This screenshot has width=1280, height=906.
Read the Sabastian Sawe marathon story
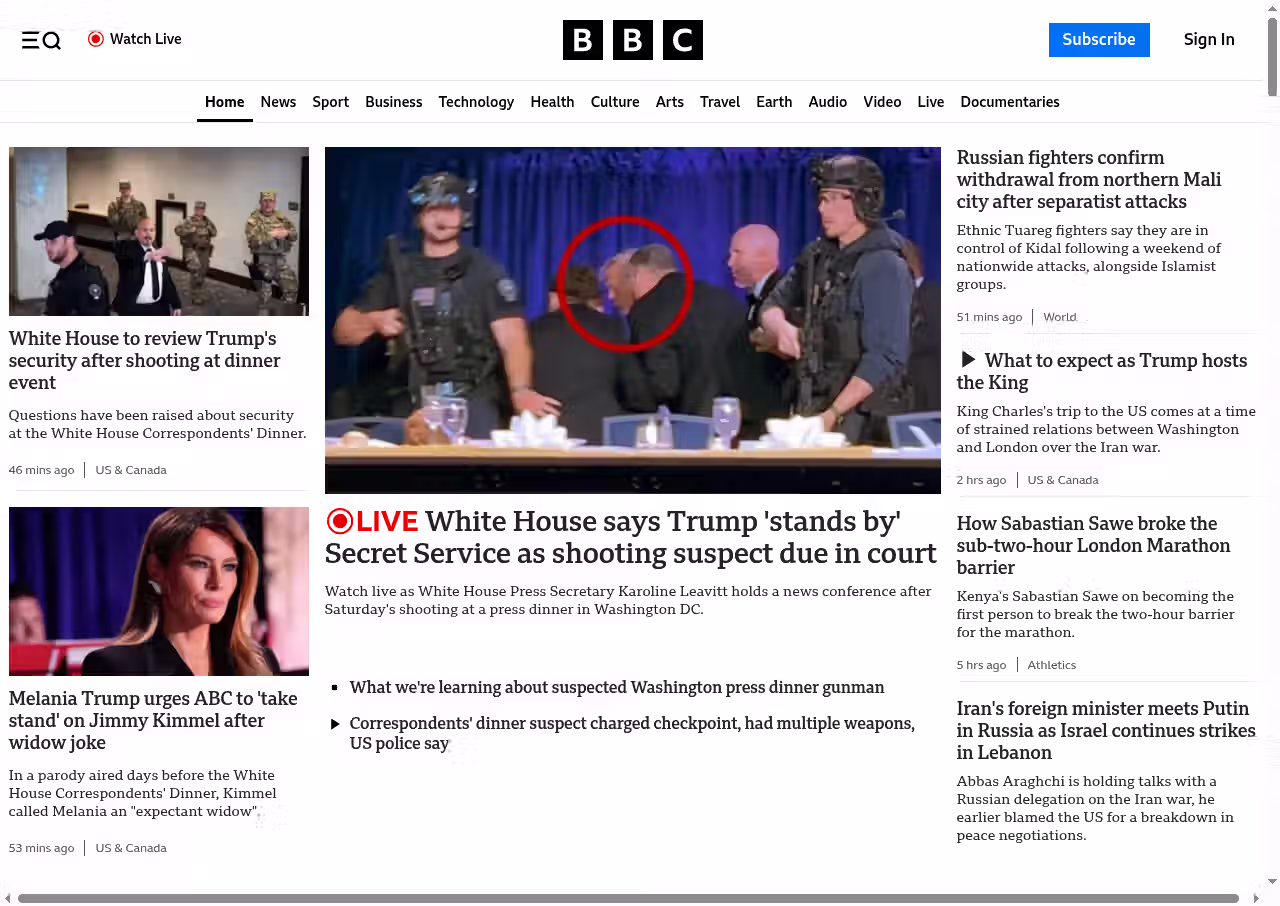(x=1093, y=545)
